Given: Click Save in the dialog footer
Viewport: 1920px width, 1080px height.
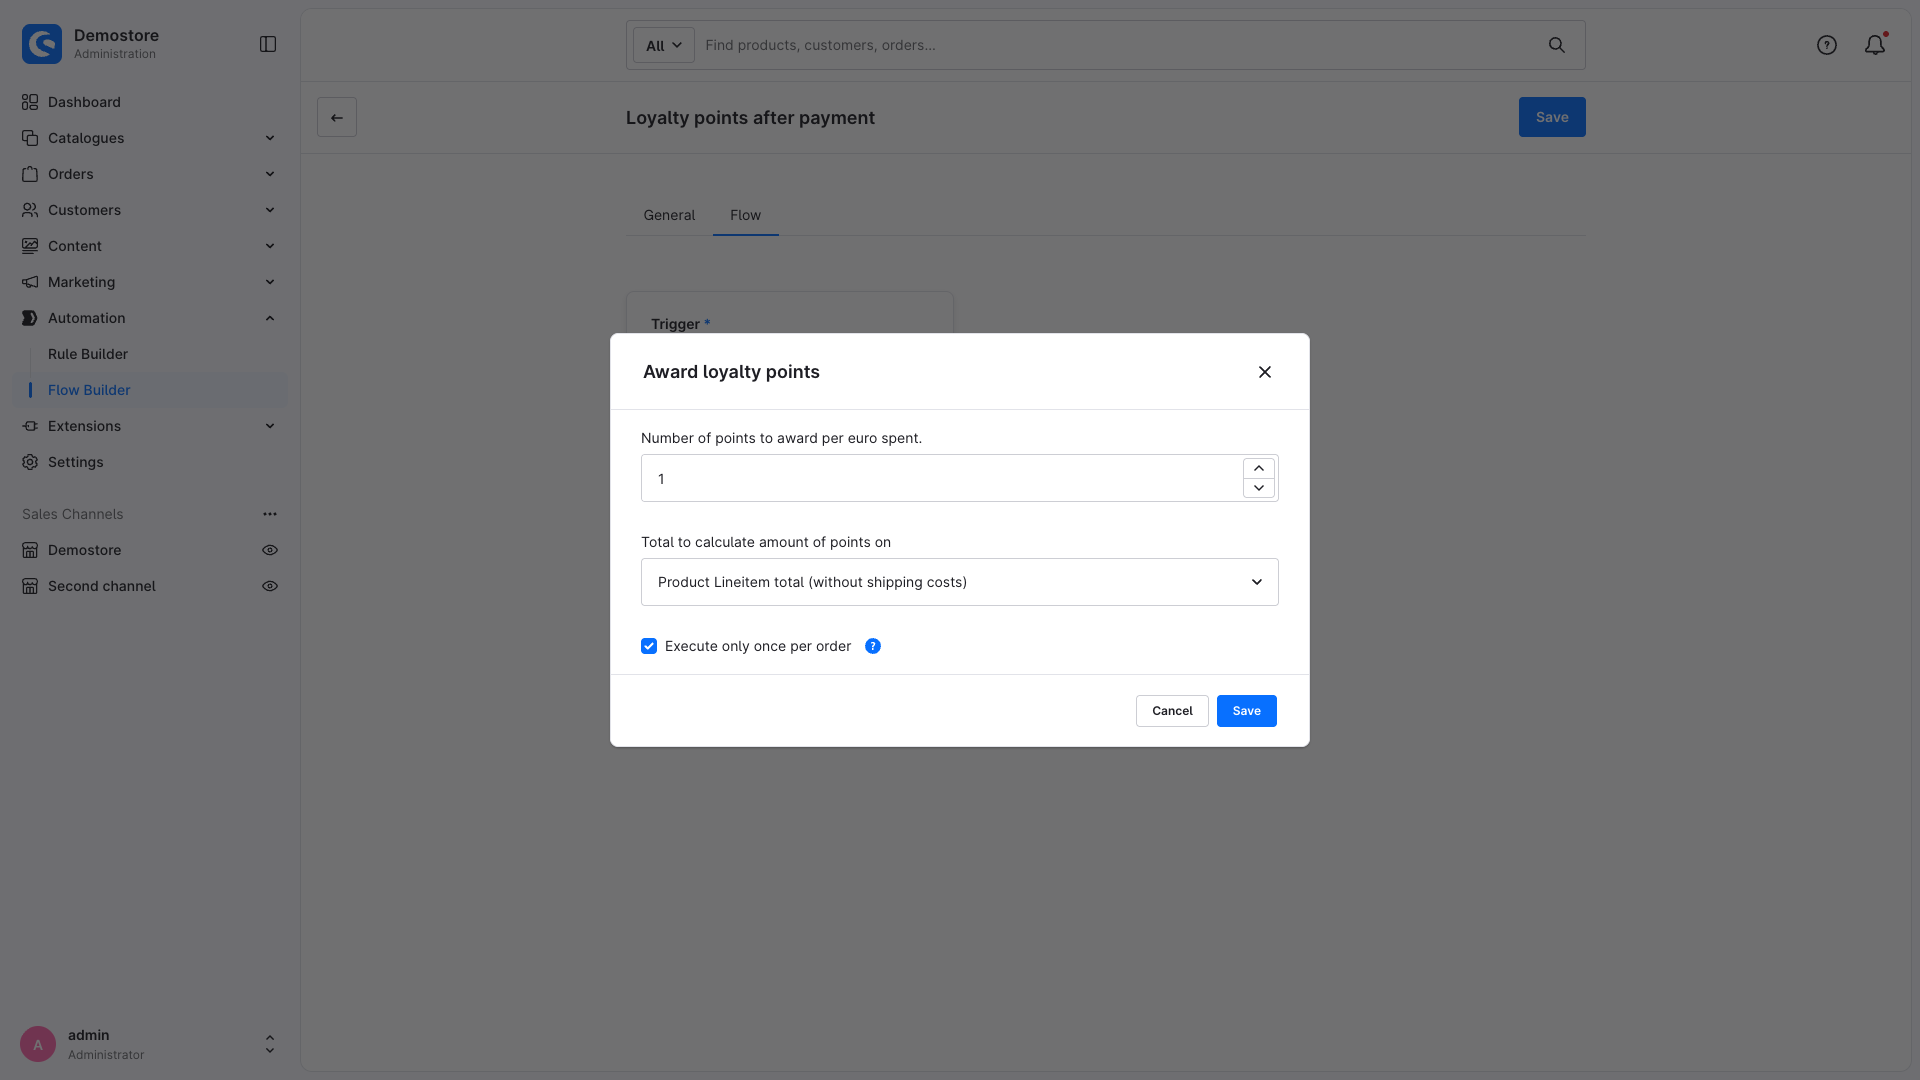Looking at the screenshot, I should tap(1247, 711).
